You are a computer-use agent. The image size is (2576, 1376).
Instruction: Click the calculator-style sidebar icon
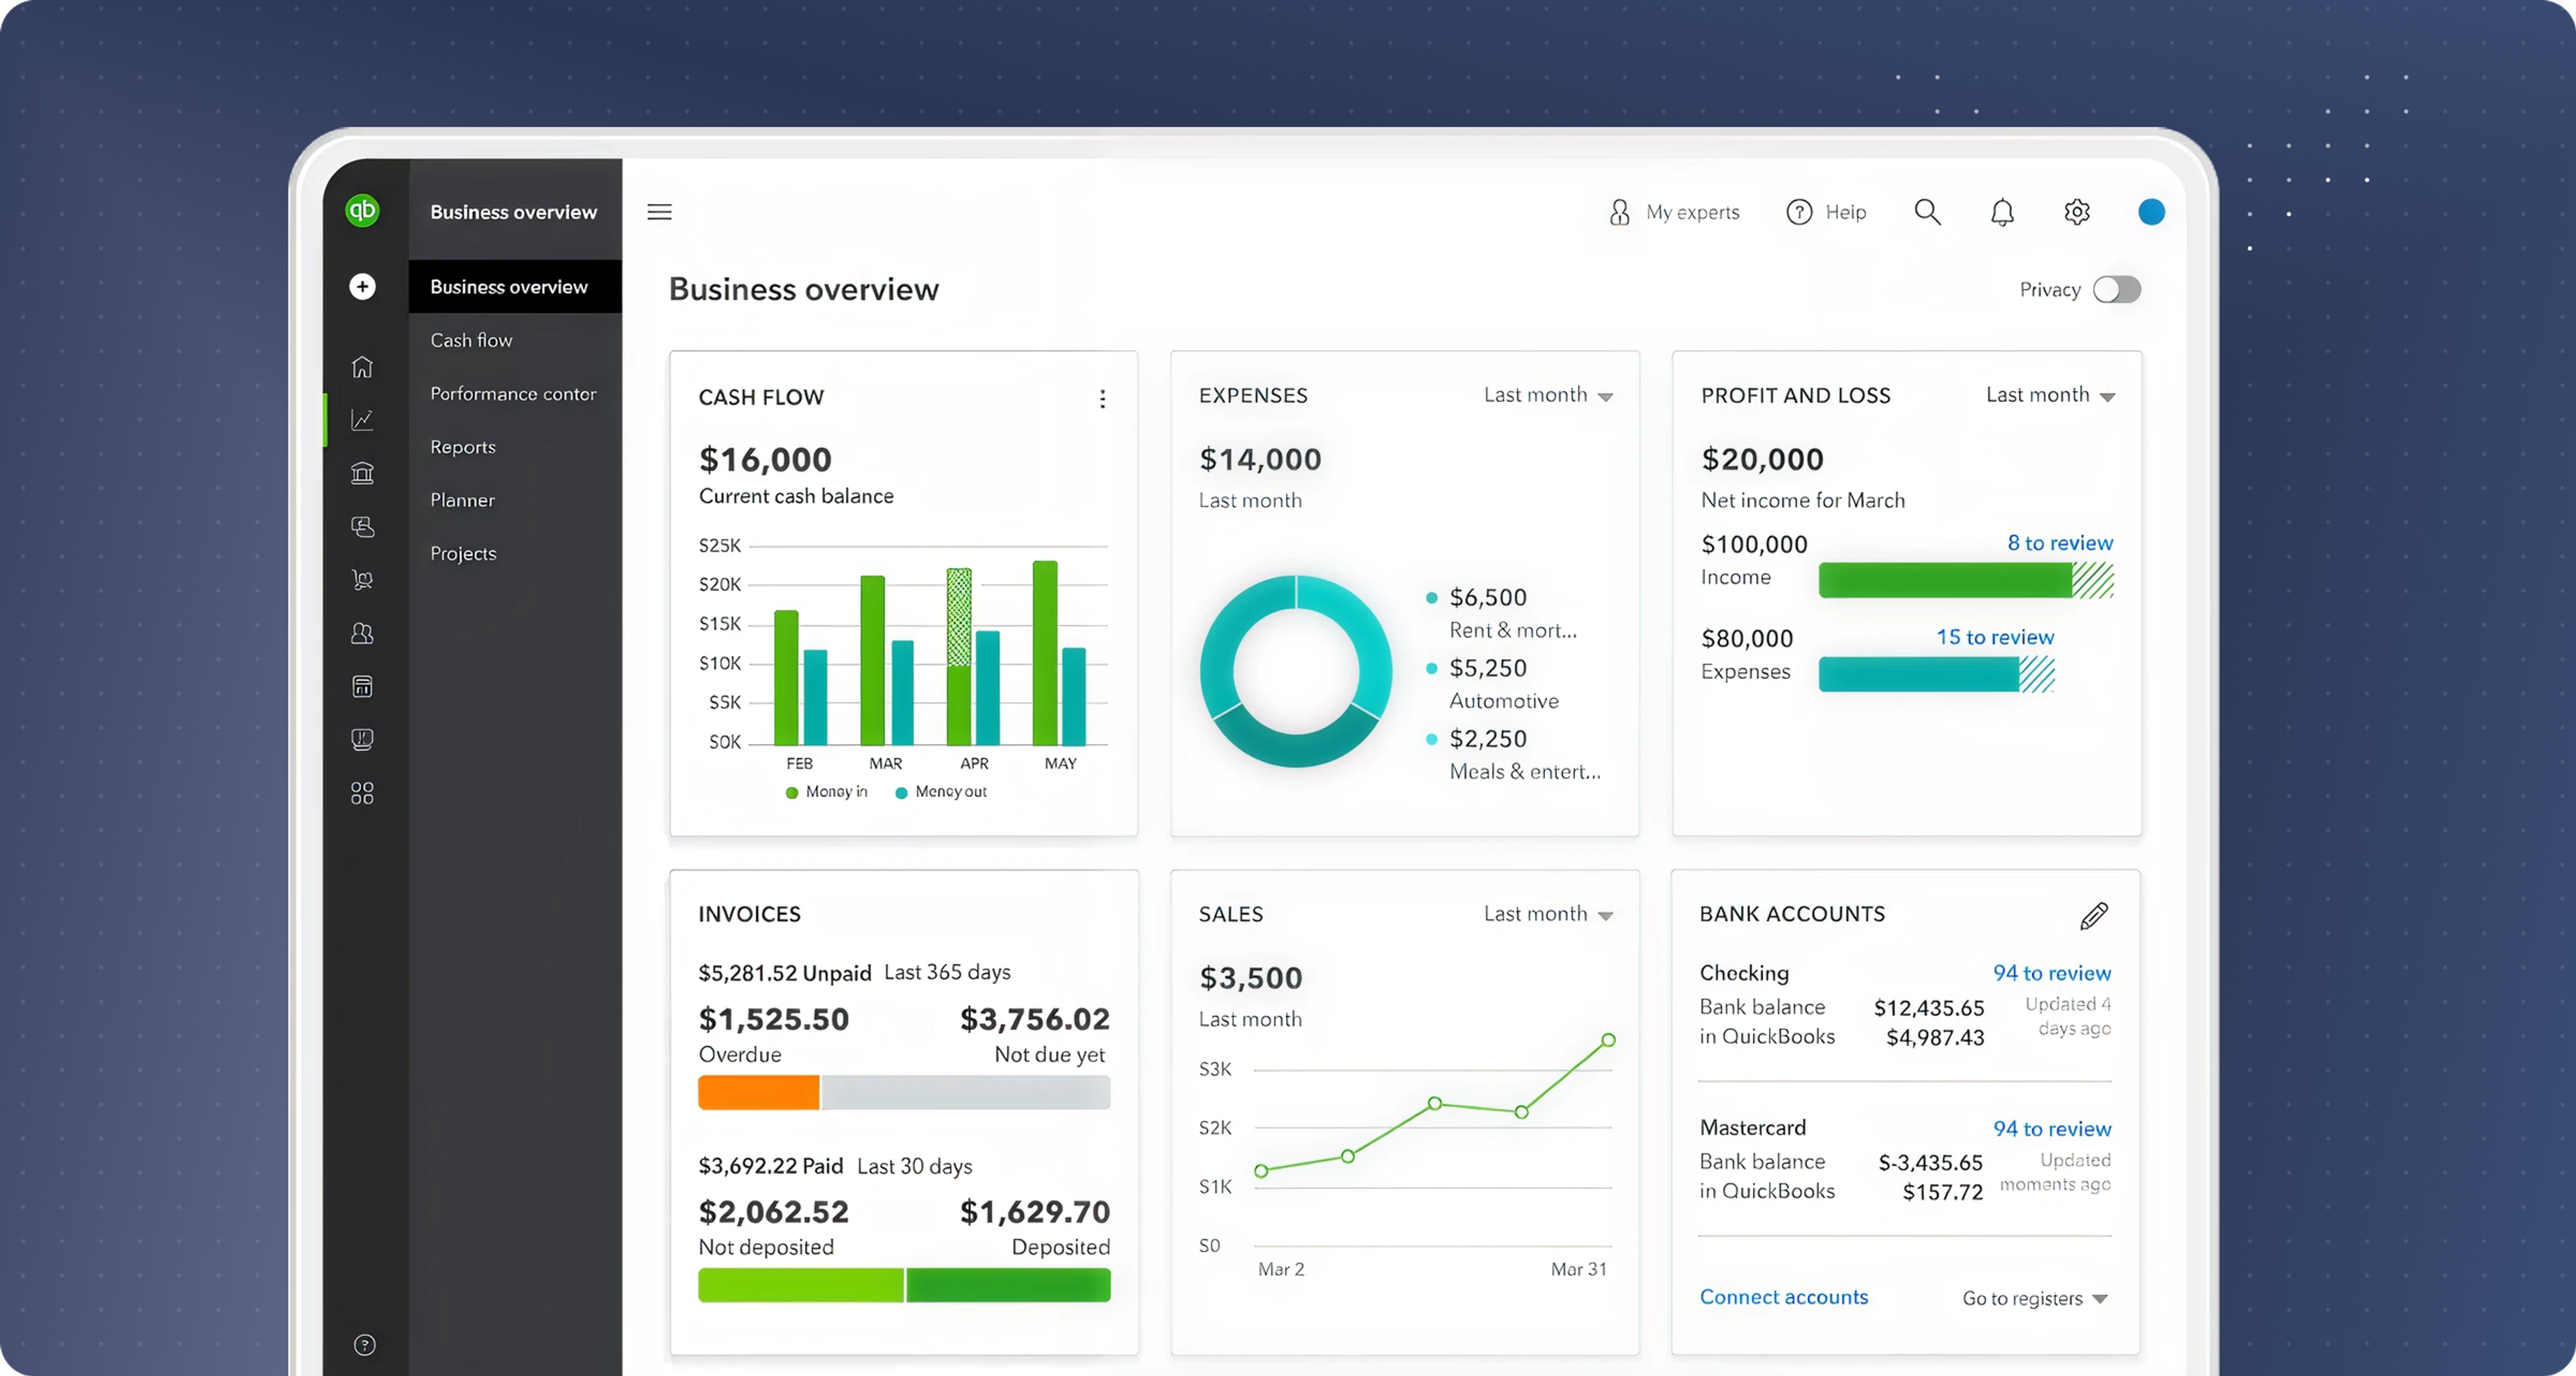[362, 687]
